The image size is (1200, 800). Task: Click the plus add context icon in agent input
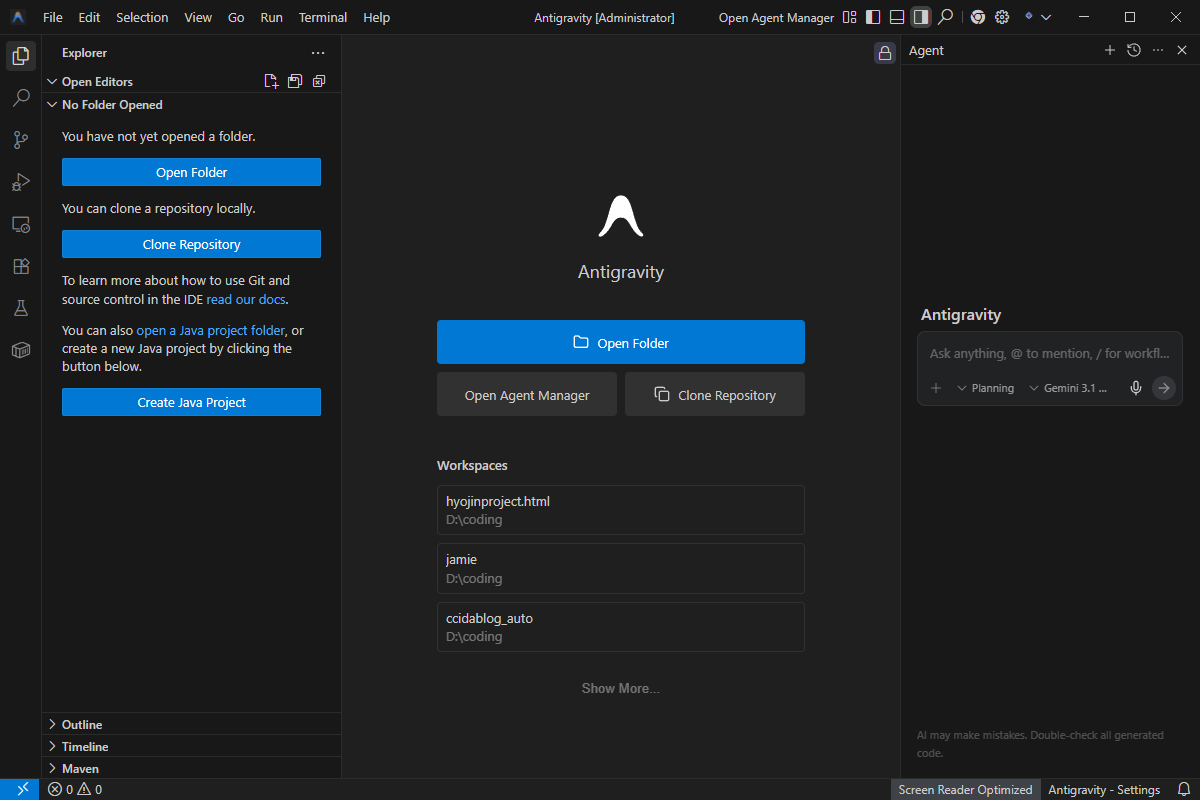click(x=936, y=388)
